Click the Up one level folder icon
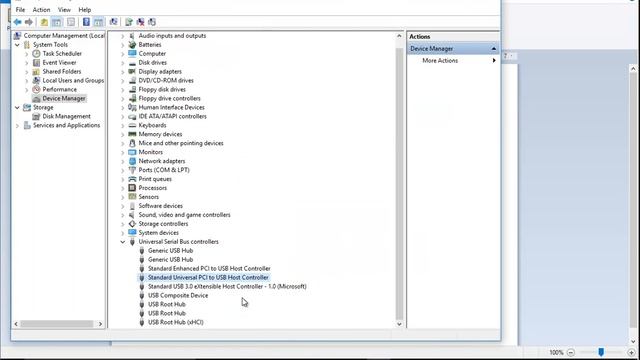 [44, 22]
